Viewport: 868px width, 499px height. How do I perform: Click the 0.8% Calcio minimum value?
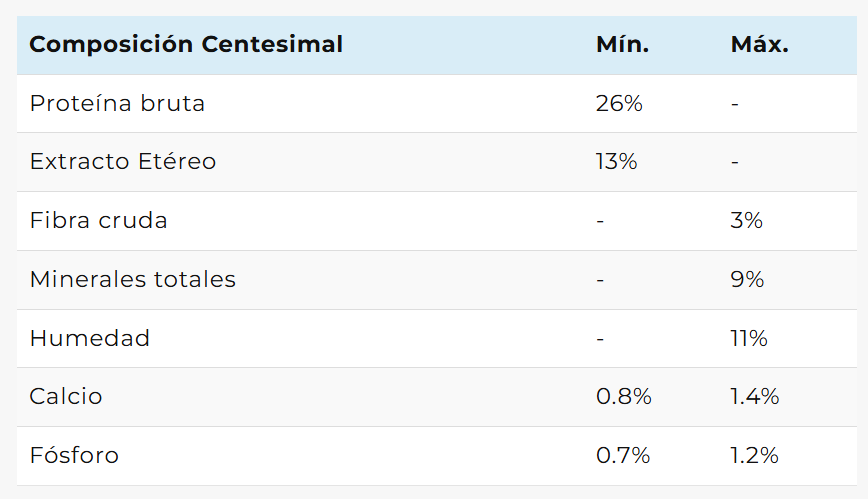[624, 396]
